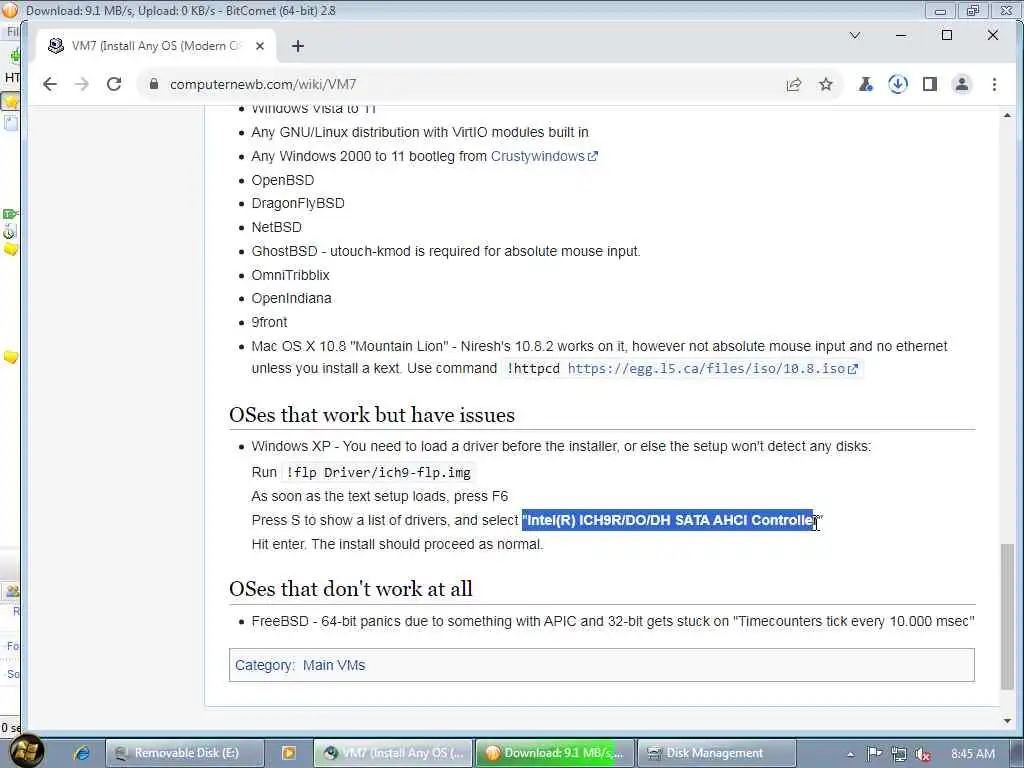Open the Chrome three-dot menu

tap(994, 84)
